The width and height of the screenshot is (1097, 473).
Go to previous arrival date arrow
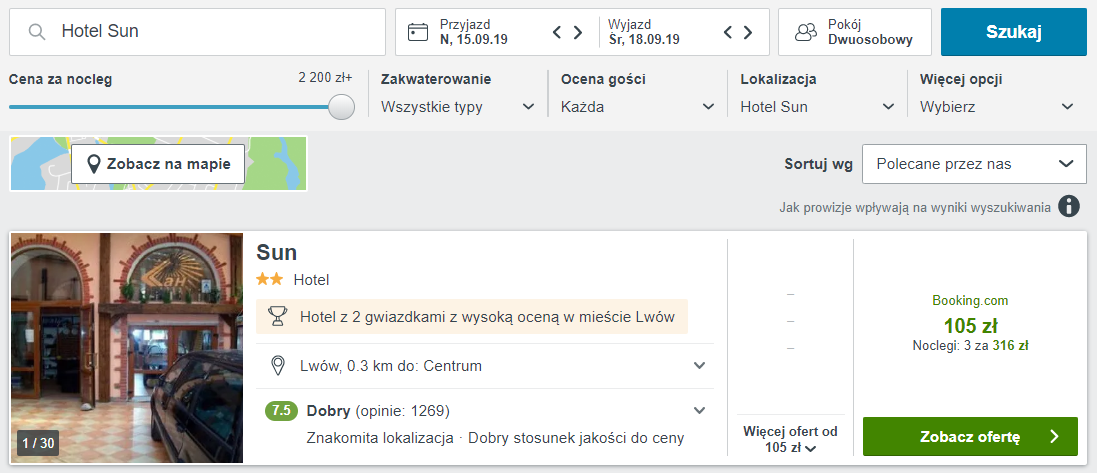point(558,32)
